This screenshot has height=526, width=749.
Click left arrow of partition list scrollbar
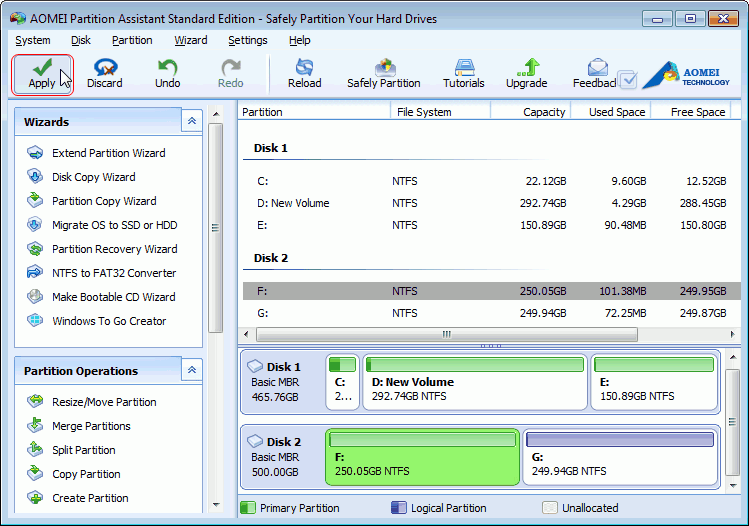coord(246,334)
